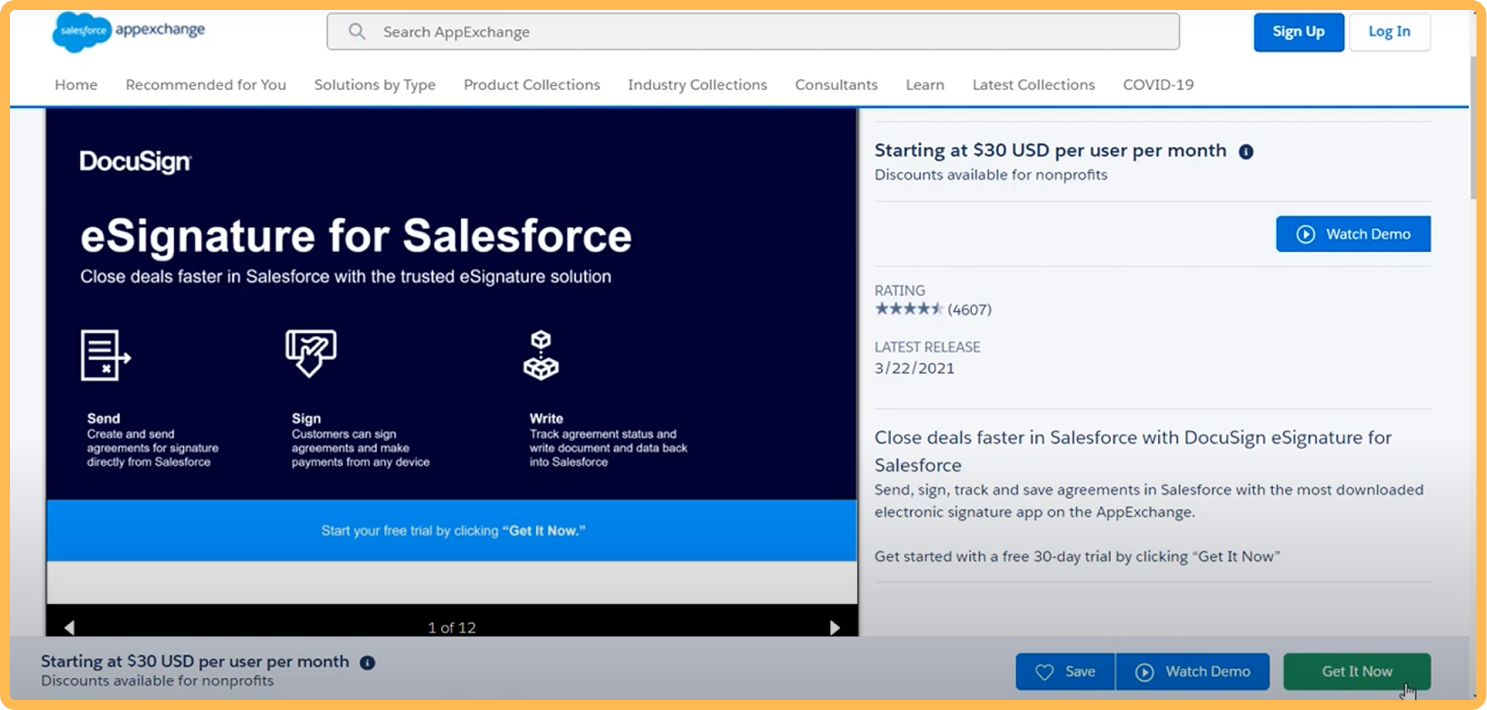
Task: Click the '1 of 12' slide counter
Action: tap(452, 628)
